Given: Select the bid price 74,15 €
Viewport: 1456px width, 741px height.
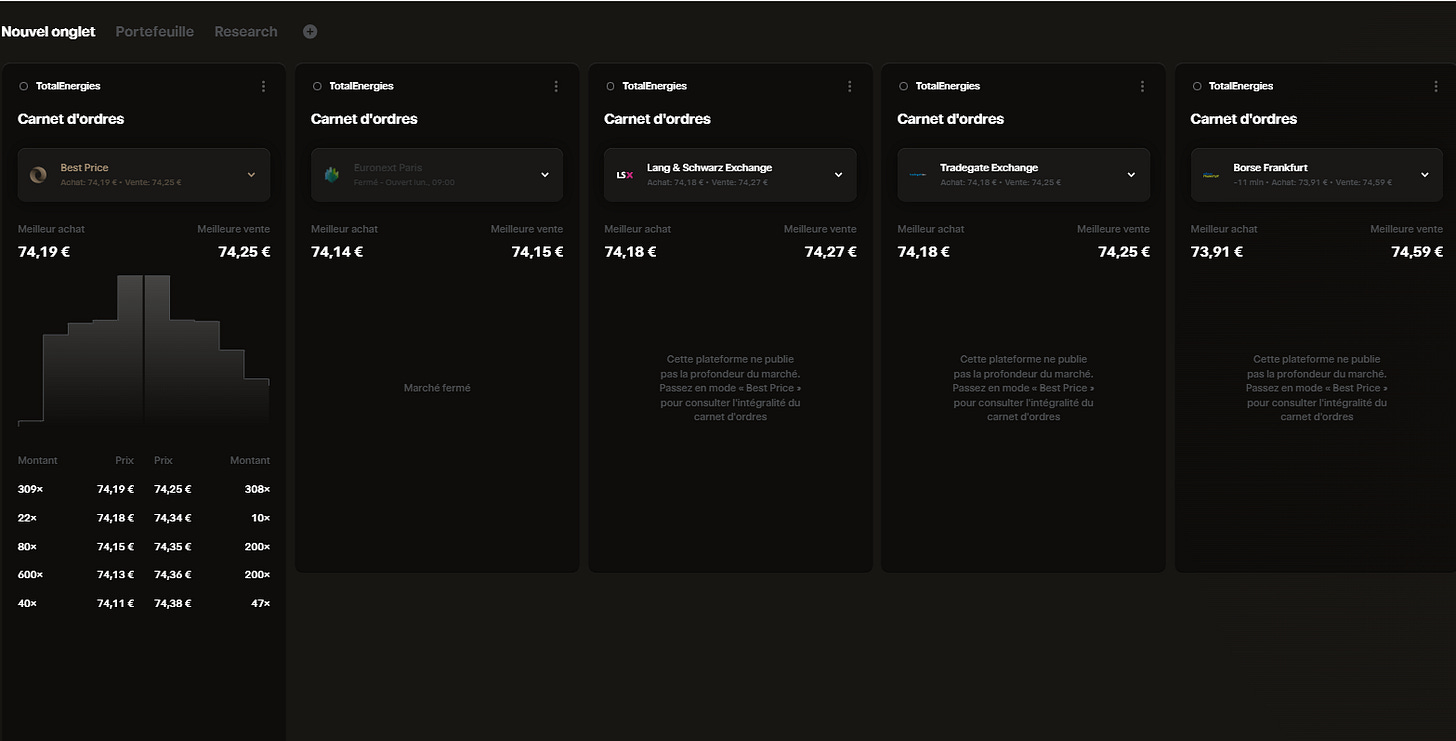Looking at the screenshot, I should [115, 547].
